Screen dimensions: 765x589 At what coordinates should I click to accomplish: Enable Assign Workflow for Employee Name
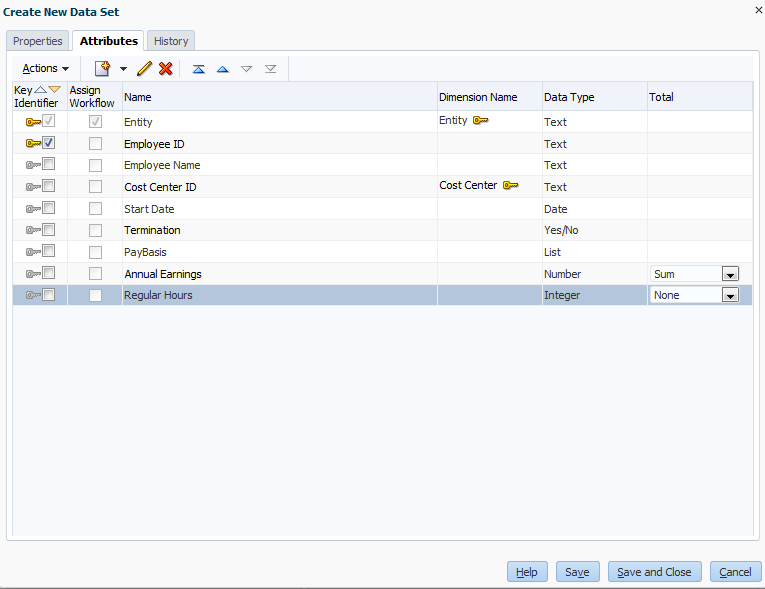(x=96, y=165)
